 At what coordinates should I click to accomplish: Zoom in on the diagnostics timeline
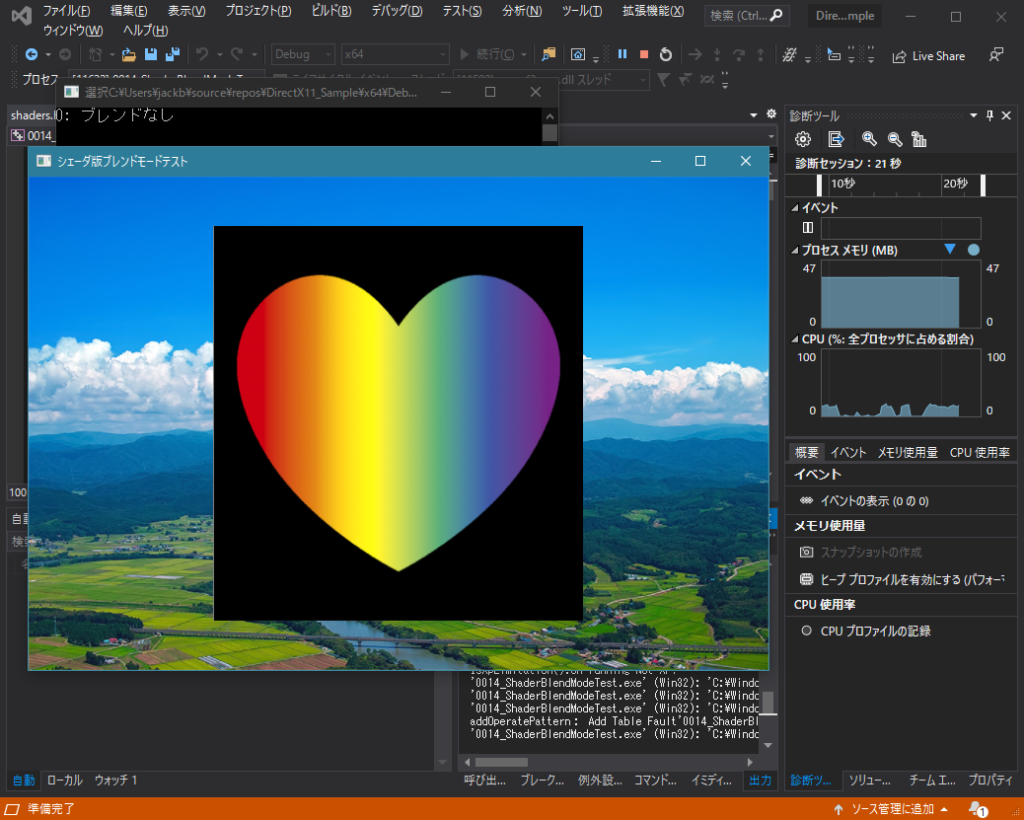tap(869, 140)
